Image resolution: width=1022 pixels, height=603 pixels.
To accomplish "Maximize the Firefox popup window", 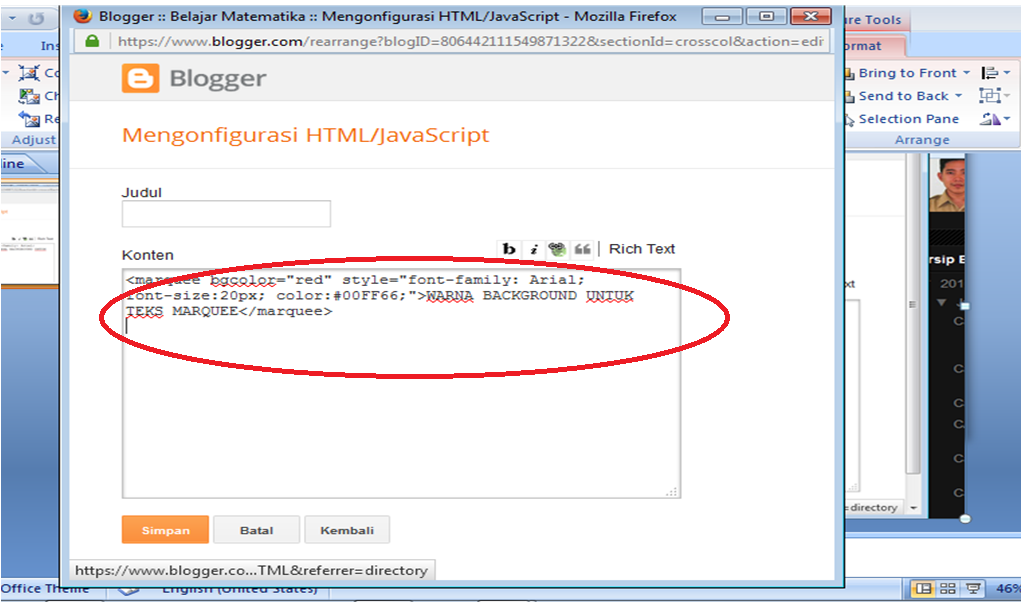I will [x=766, y=16].
